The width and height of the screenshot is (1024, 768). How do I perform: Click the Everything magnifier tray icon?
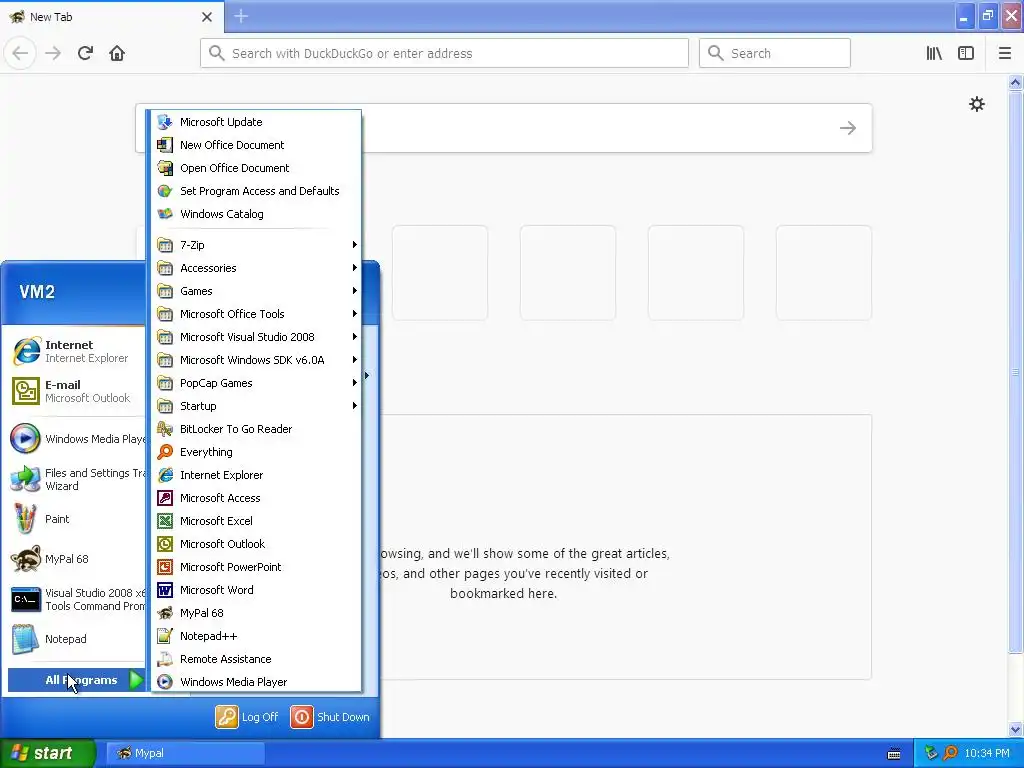950,753
